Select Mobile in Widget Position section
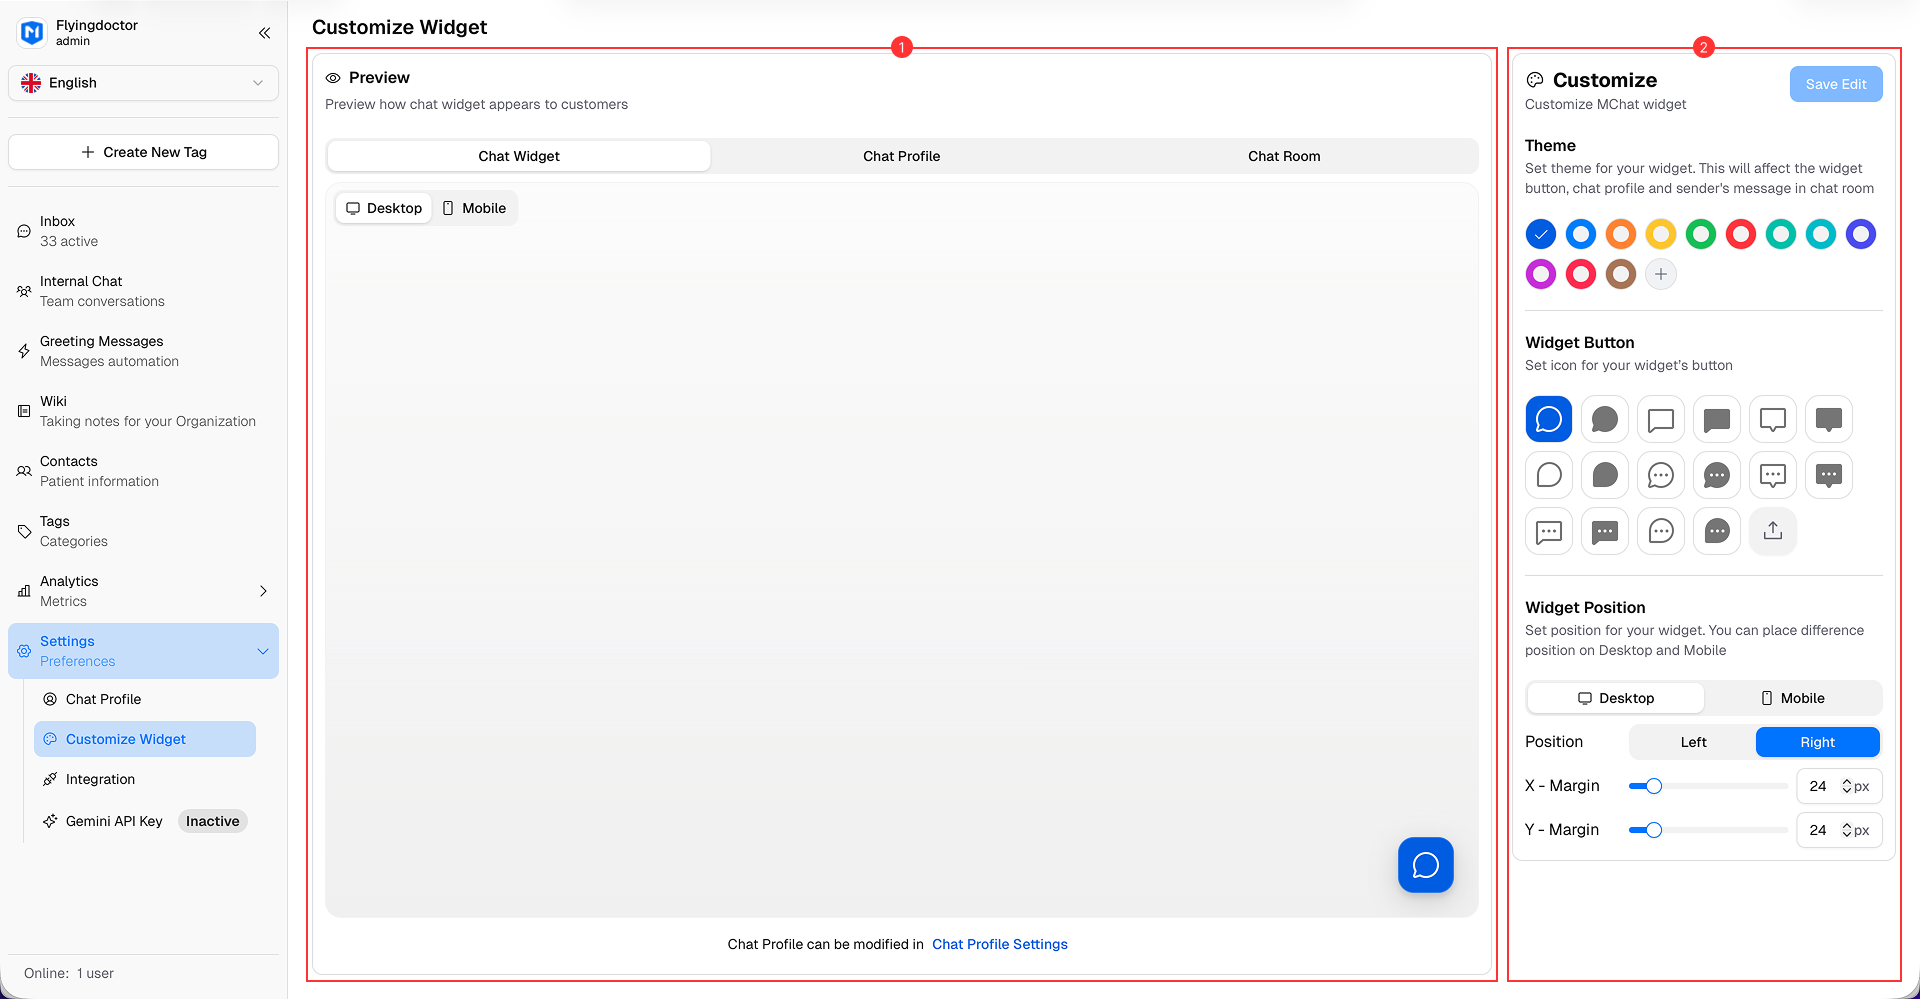 point(1792,698)
